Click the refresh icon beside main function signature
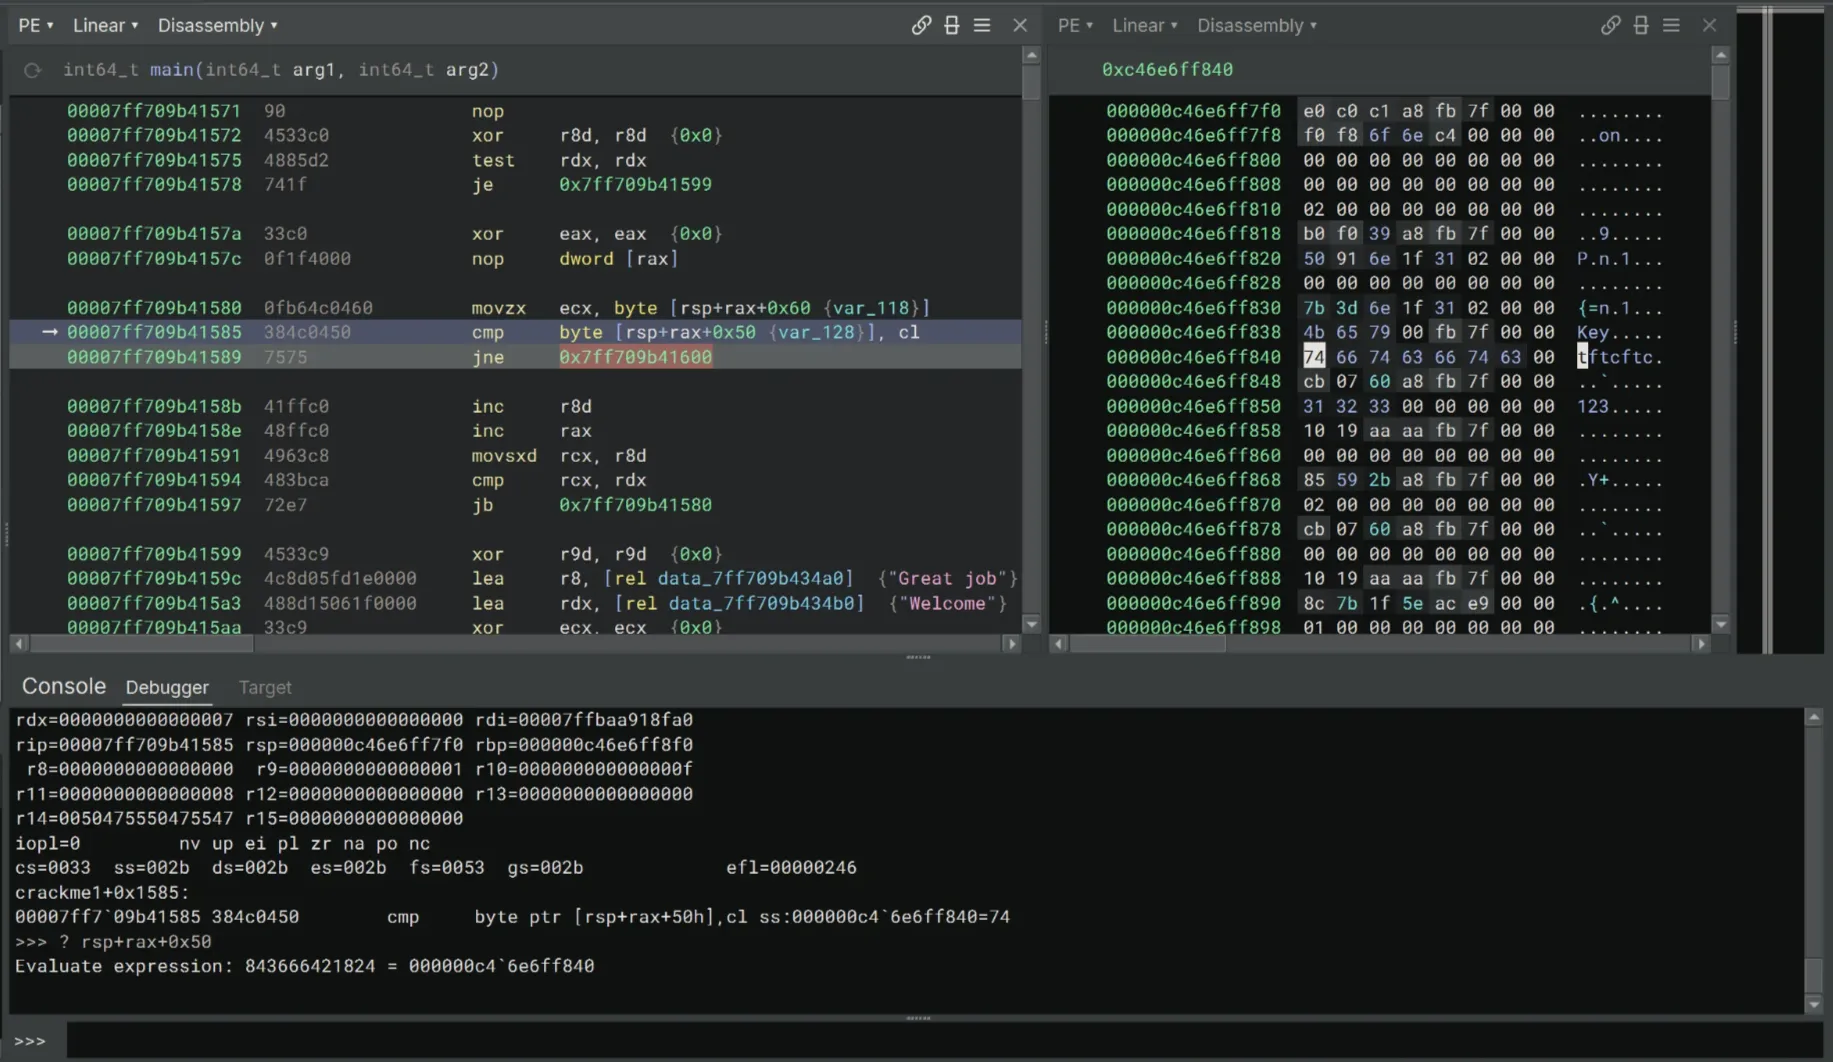1833x1062 pixels. [32, 70]
